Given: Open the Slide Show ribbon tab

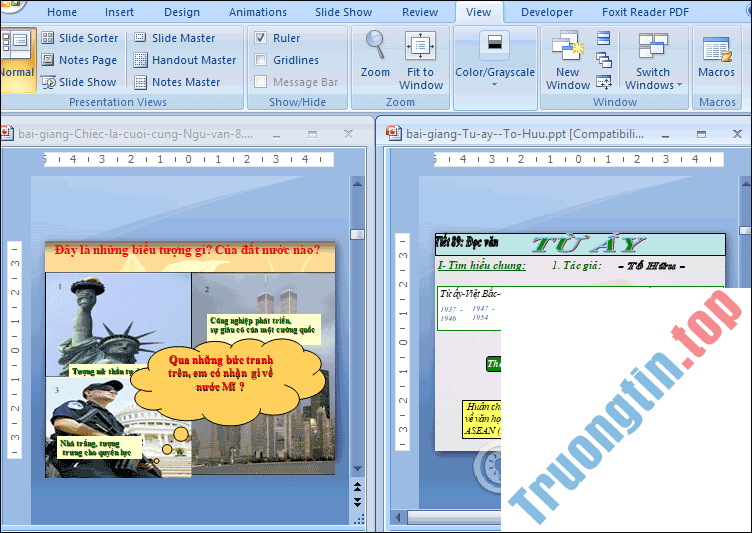Looking at the screenshot, I should (343, 12).
